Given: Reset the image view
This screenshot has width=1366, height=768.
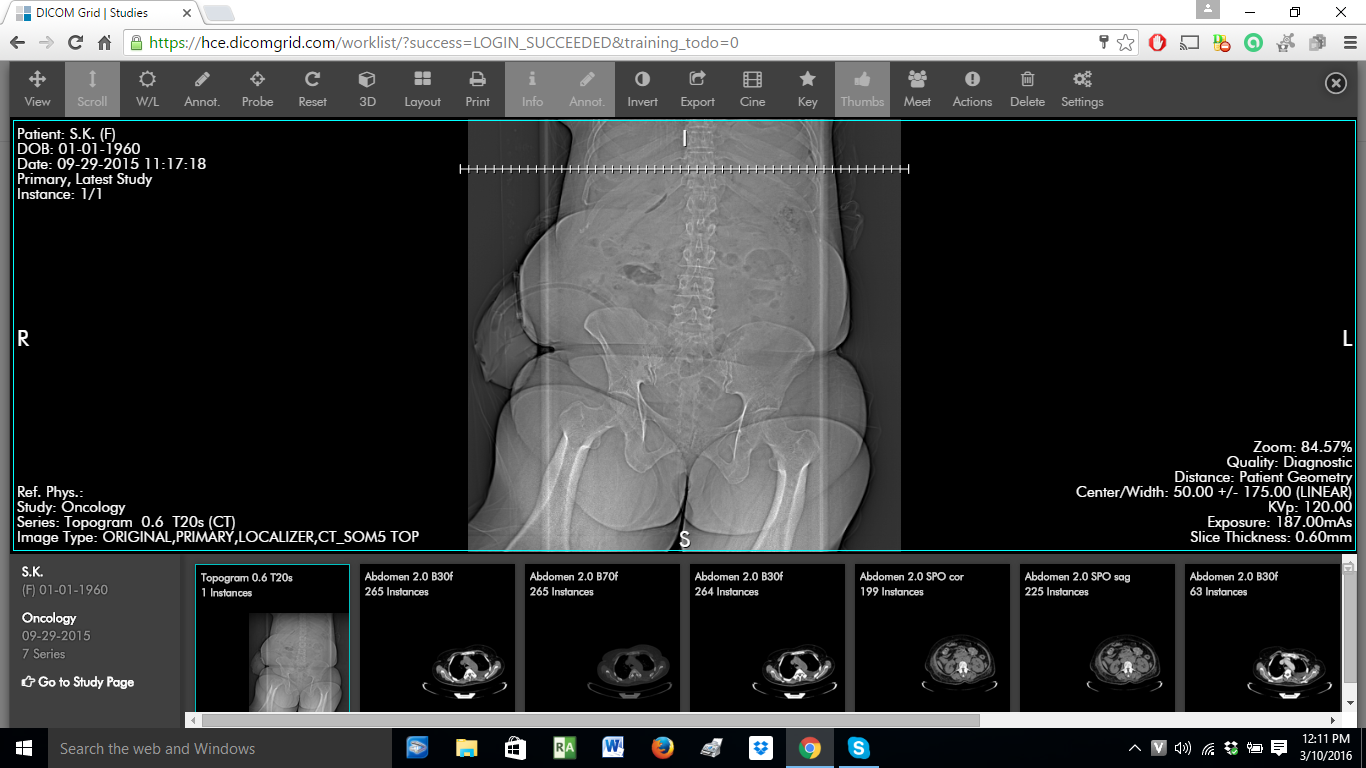Looking at the screenshot, I should (312, 89).
